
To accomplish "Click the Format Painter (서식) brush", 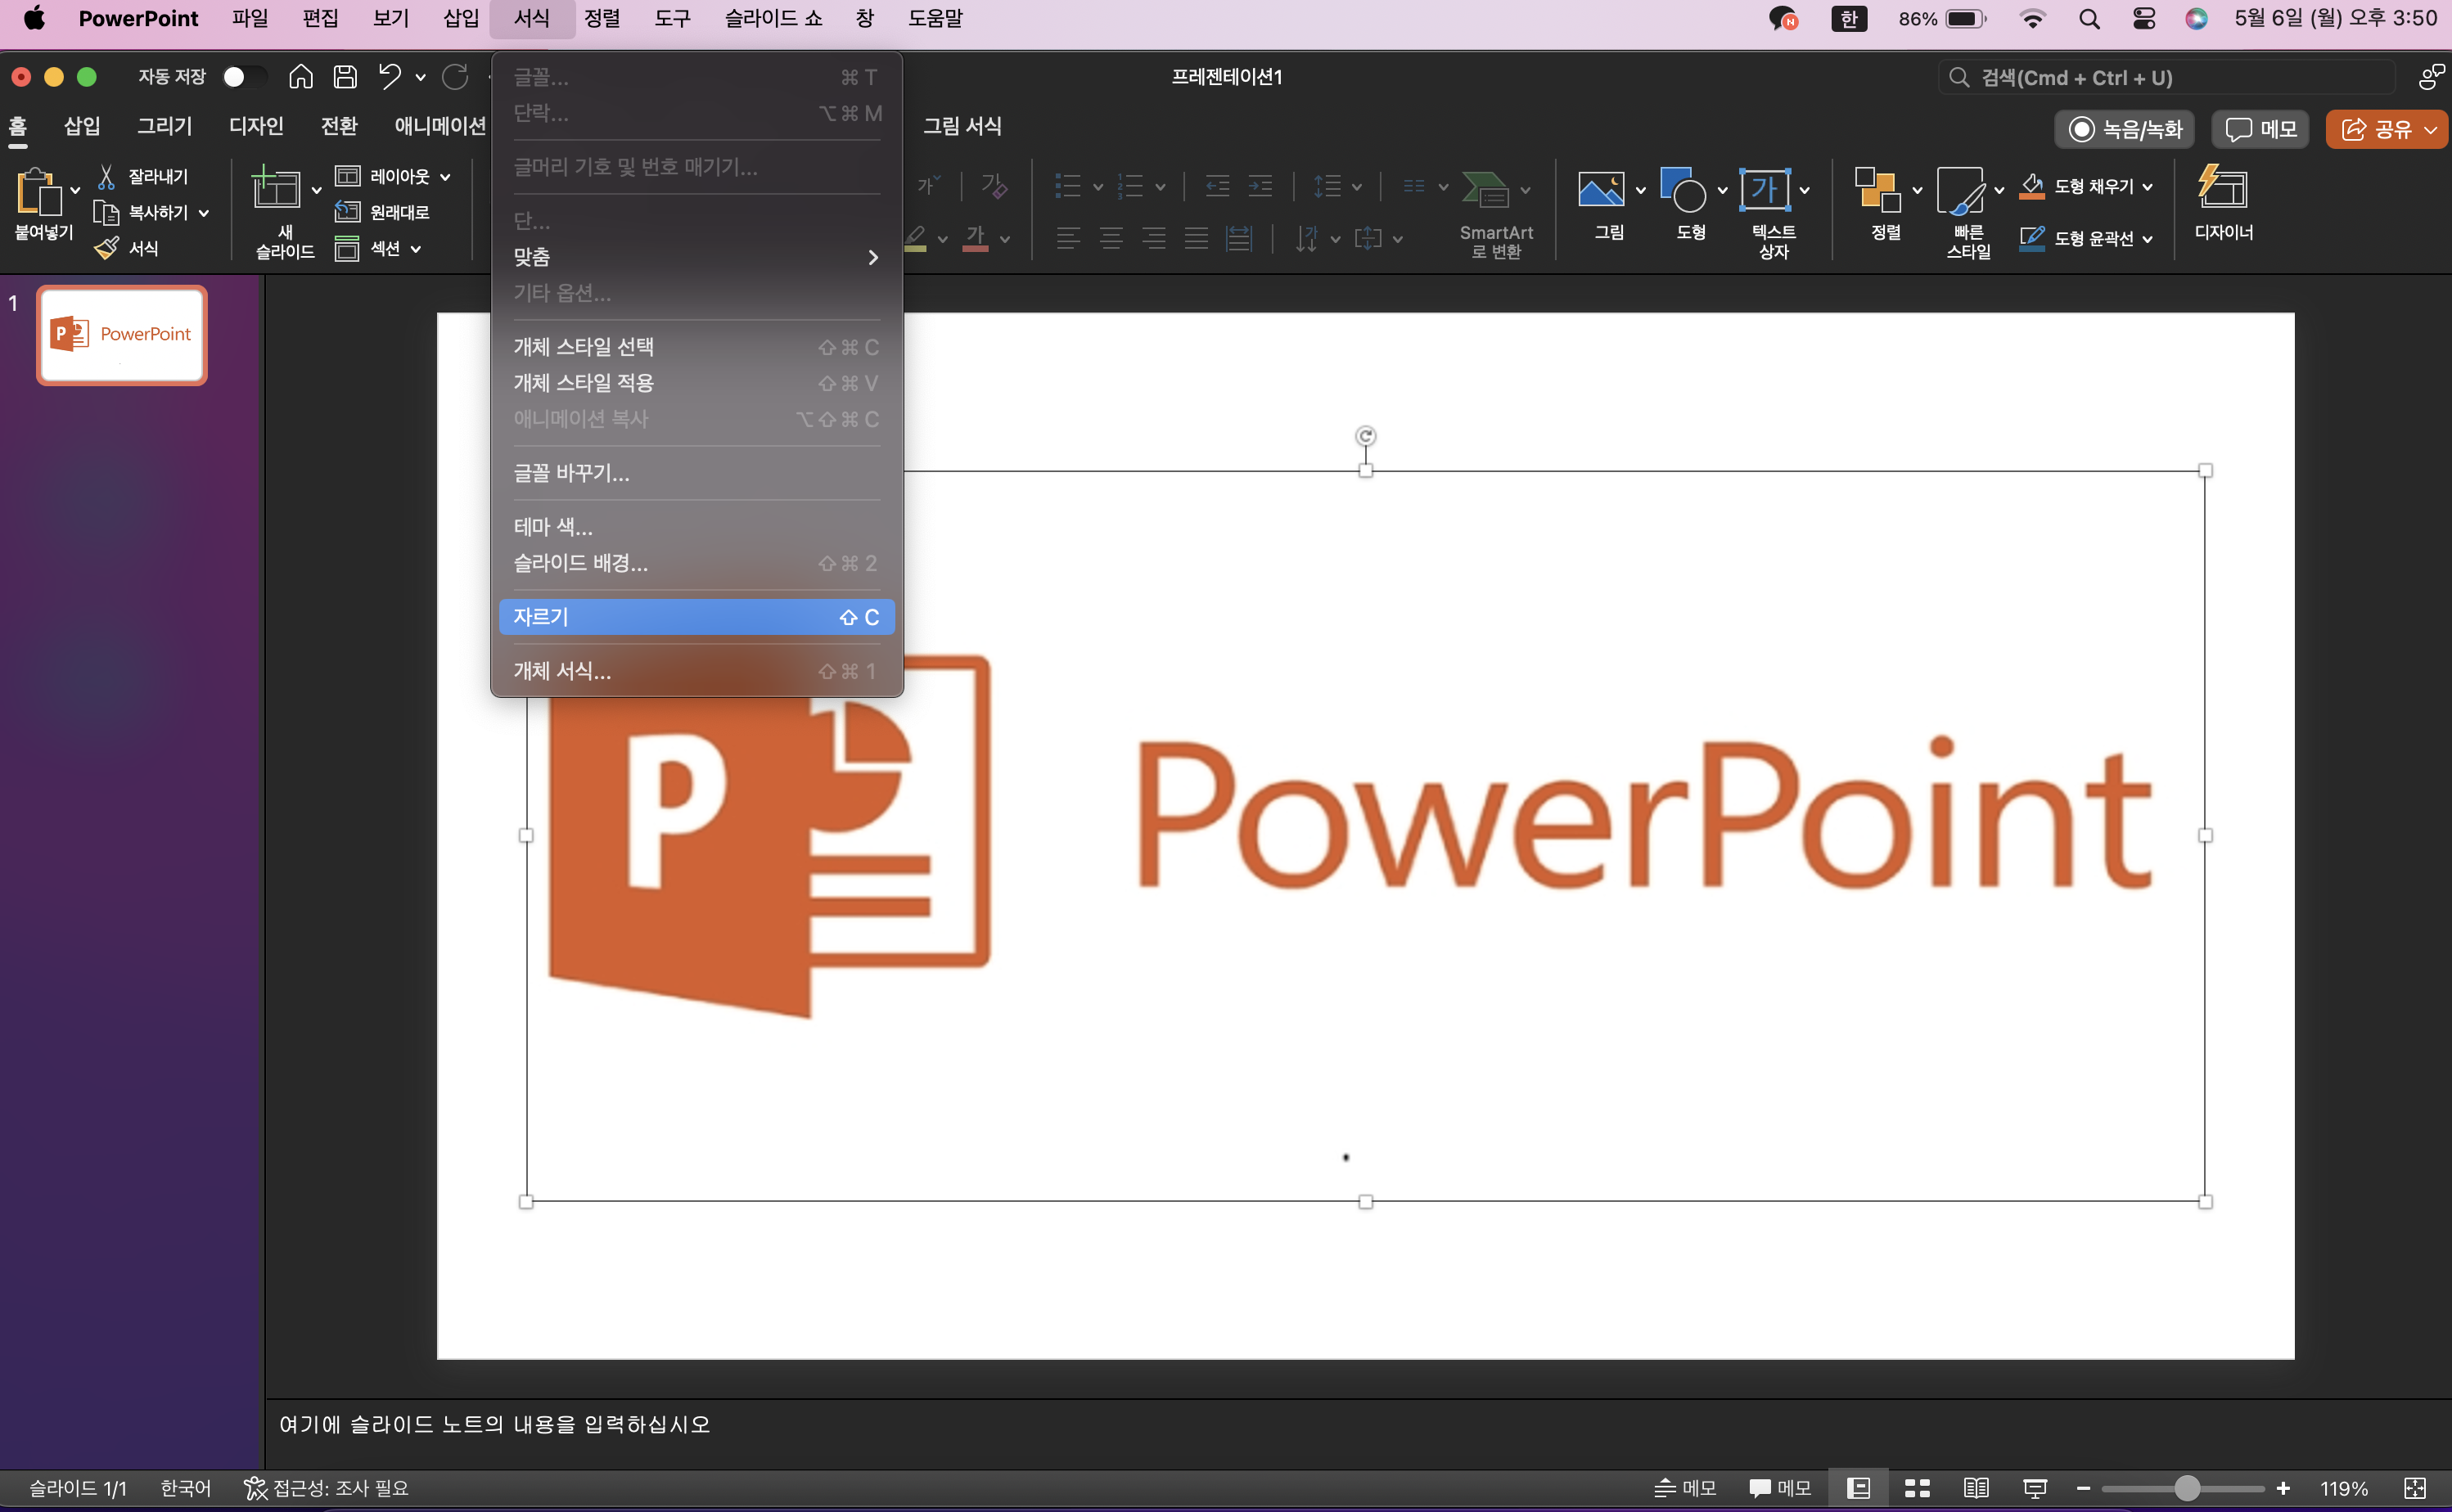I will coord(127,248).
